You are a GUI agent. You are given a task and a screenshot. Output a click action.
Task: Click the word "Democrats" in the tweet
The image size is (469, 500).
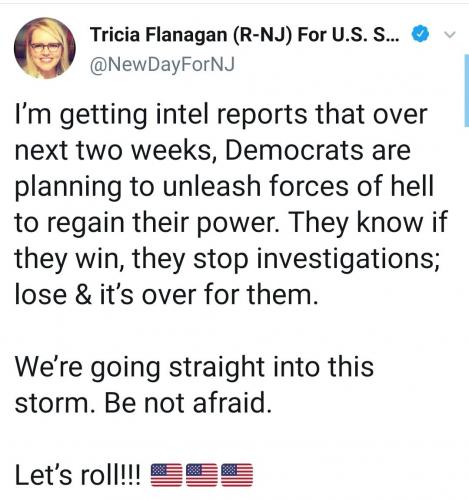[x=294, y=150]
